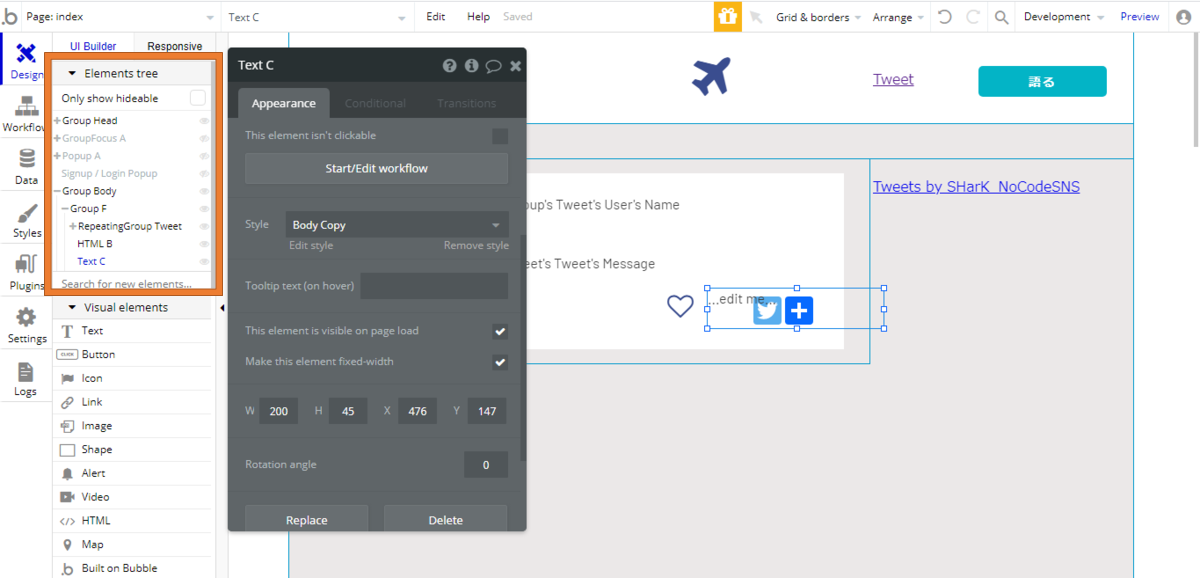Click the pointer cursor icon in top bar
Screen dimensions: 1200x578
coord(756,17)
